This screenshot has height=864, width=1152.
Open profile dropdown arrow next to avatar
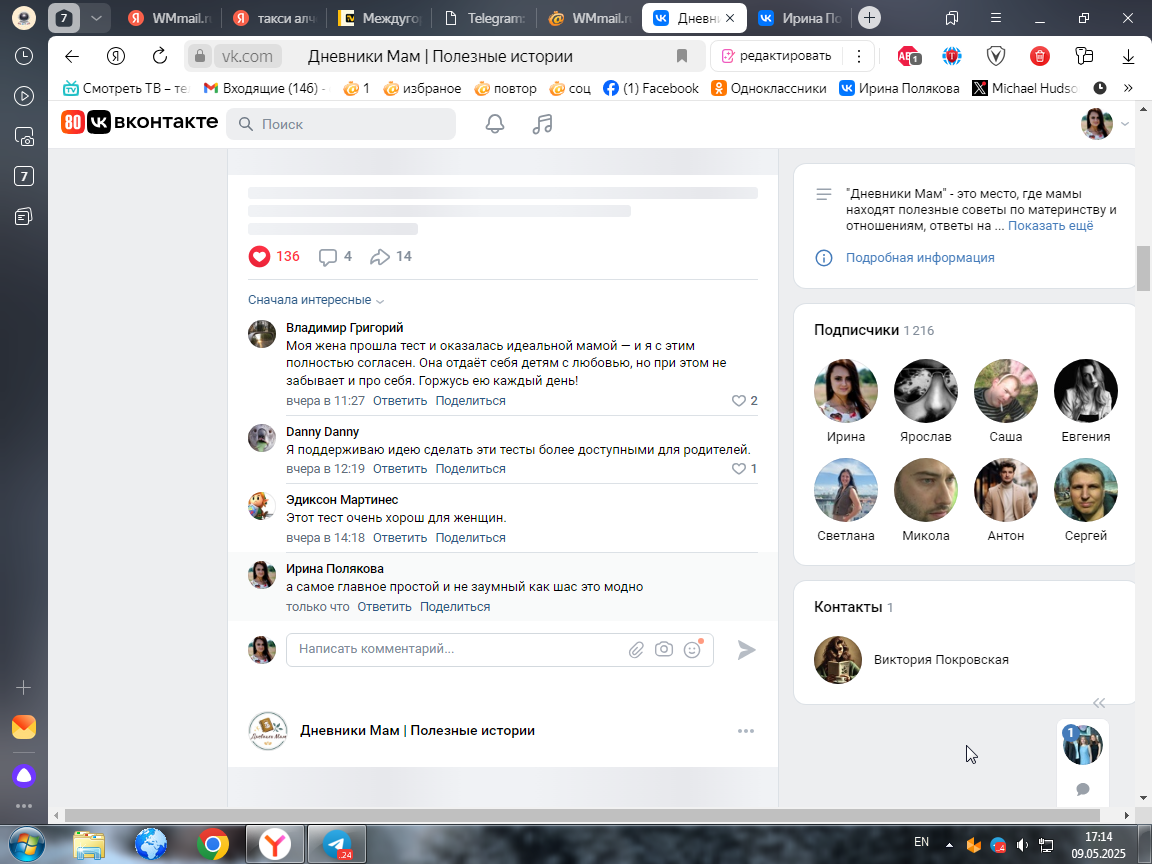coord(1125,124)
